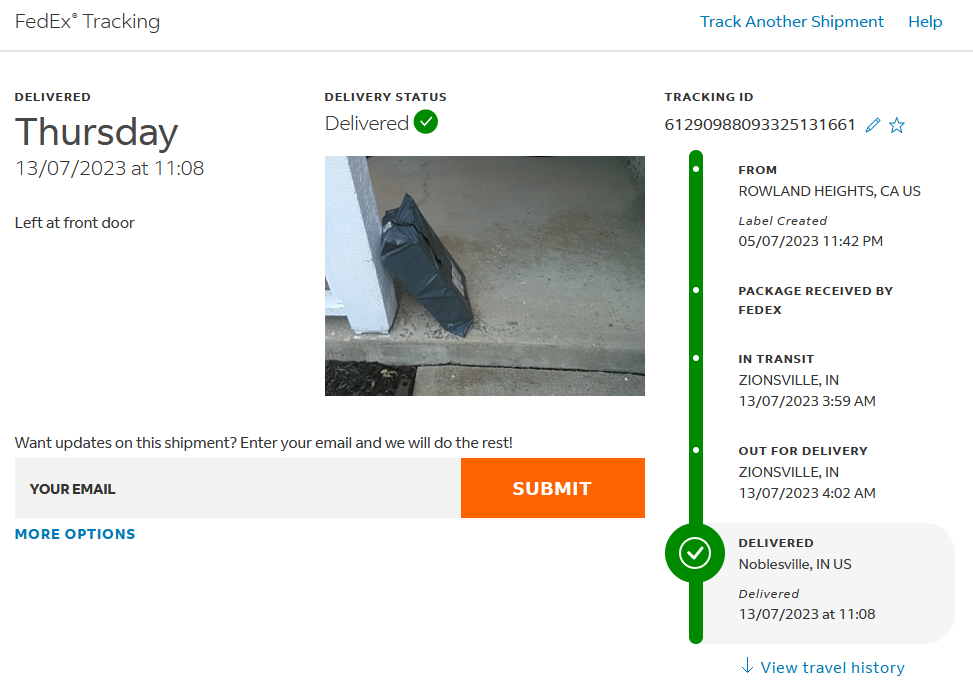This screenshot has height=688, width=973.
Task: Click the Out for Delivery timeline dot
Action: pyautogui.click(x=696, y=450)
